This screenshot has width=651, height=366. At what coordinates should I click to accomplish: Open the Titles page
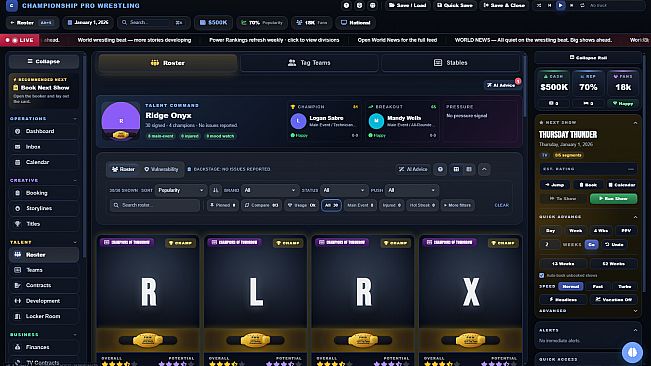point(44,224)
